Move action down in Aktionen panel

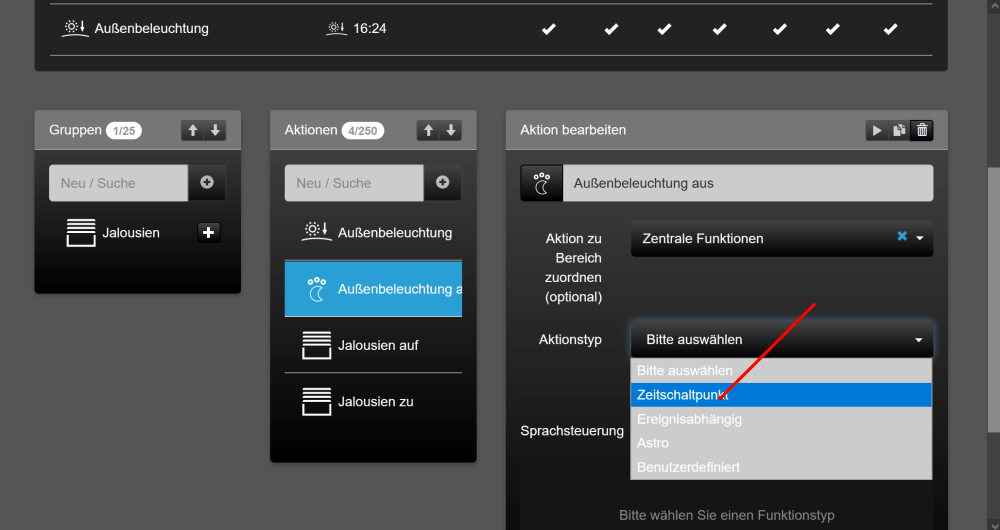click(x=450, y=130)
